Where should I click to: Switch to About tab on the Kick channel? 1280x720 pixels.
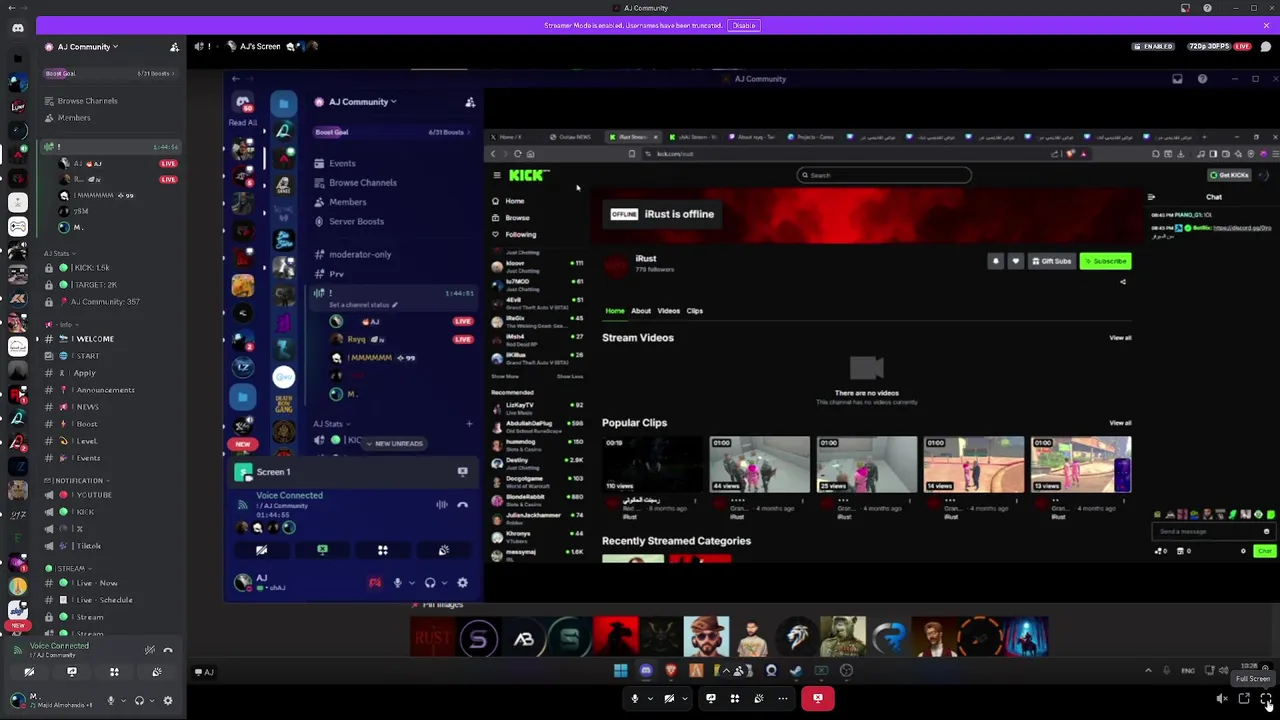coord(641,311)
